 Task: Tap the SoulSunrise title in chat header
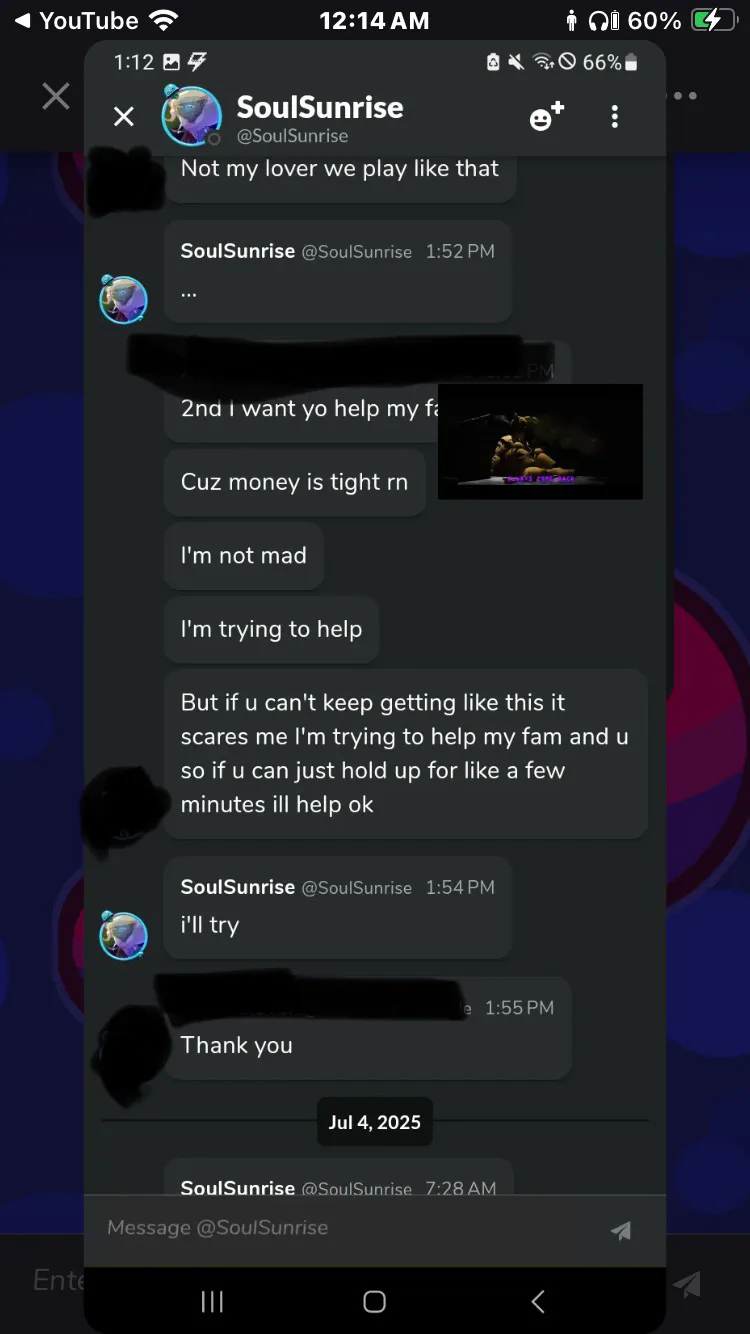[320, 107]
